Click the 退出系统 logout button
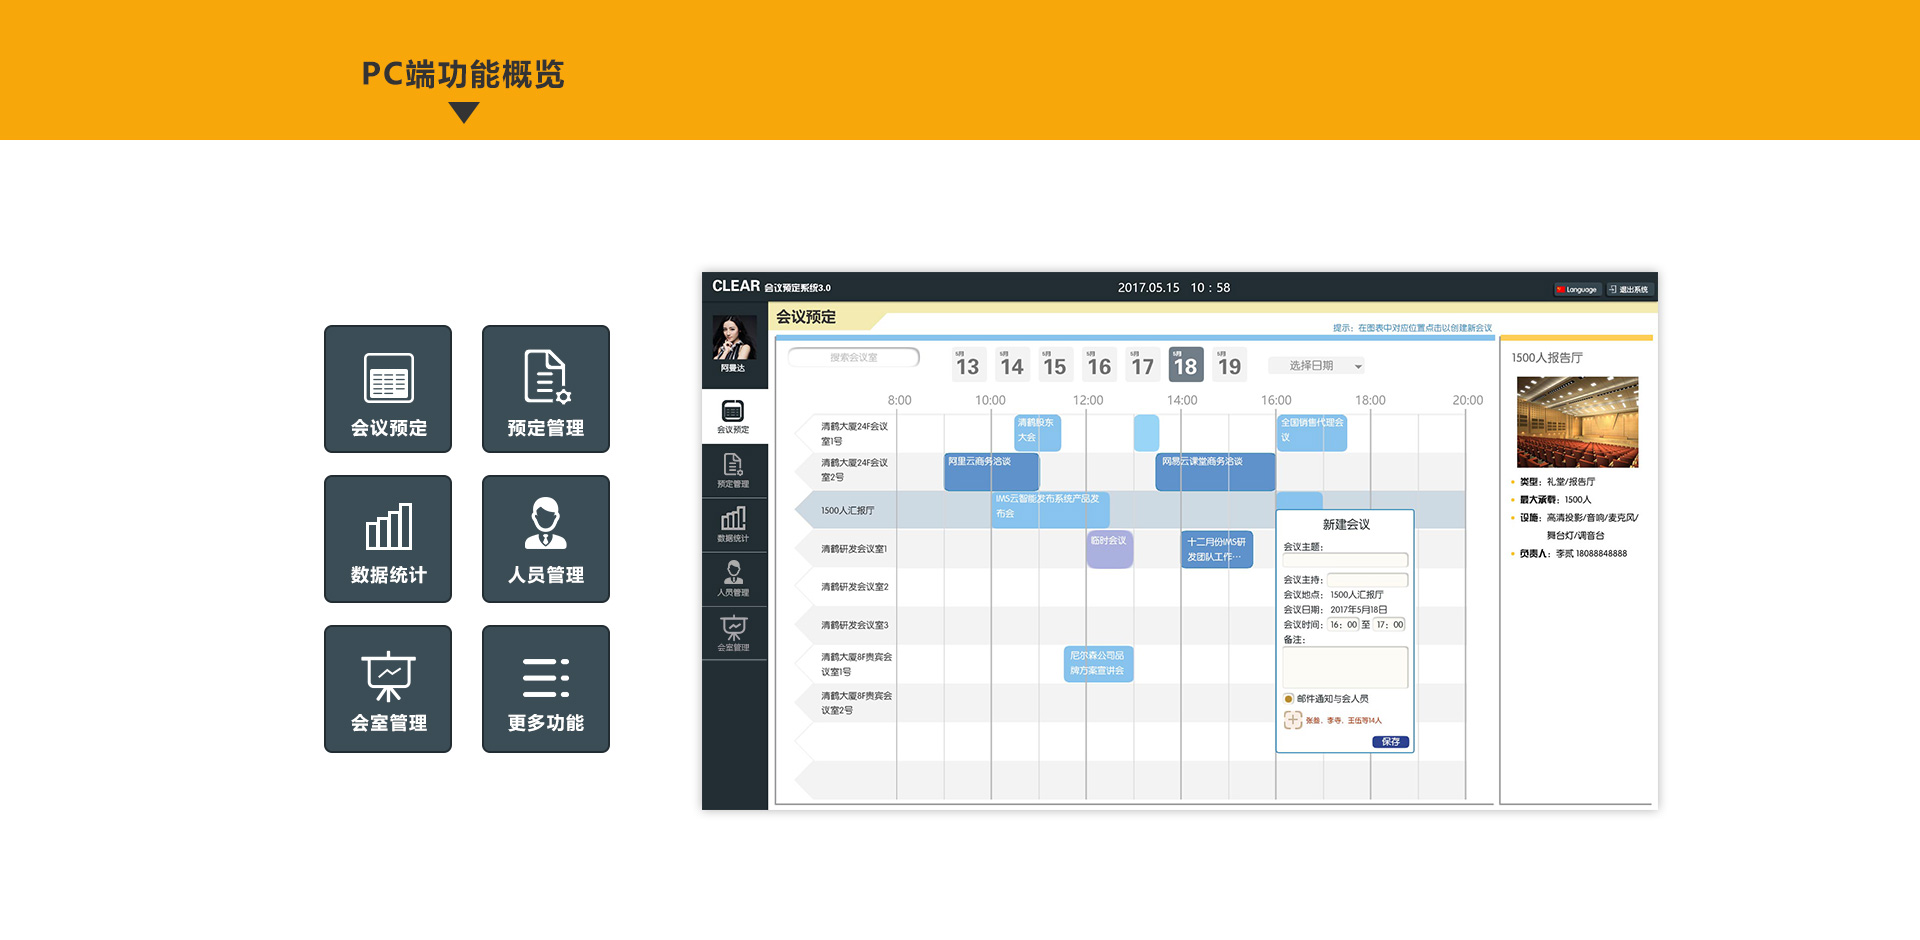The width and height of the screenshot is (1920, 940). [x=1629, y=290]
